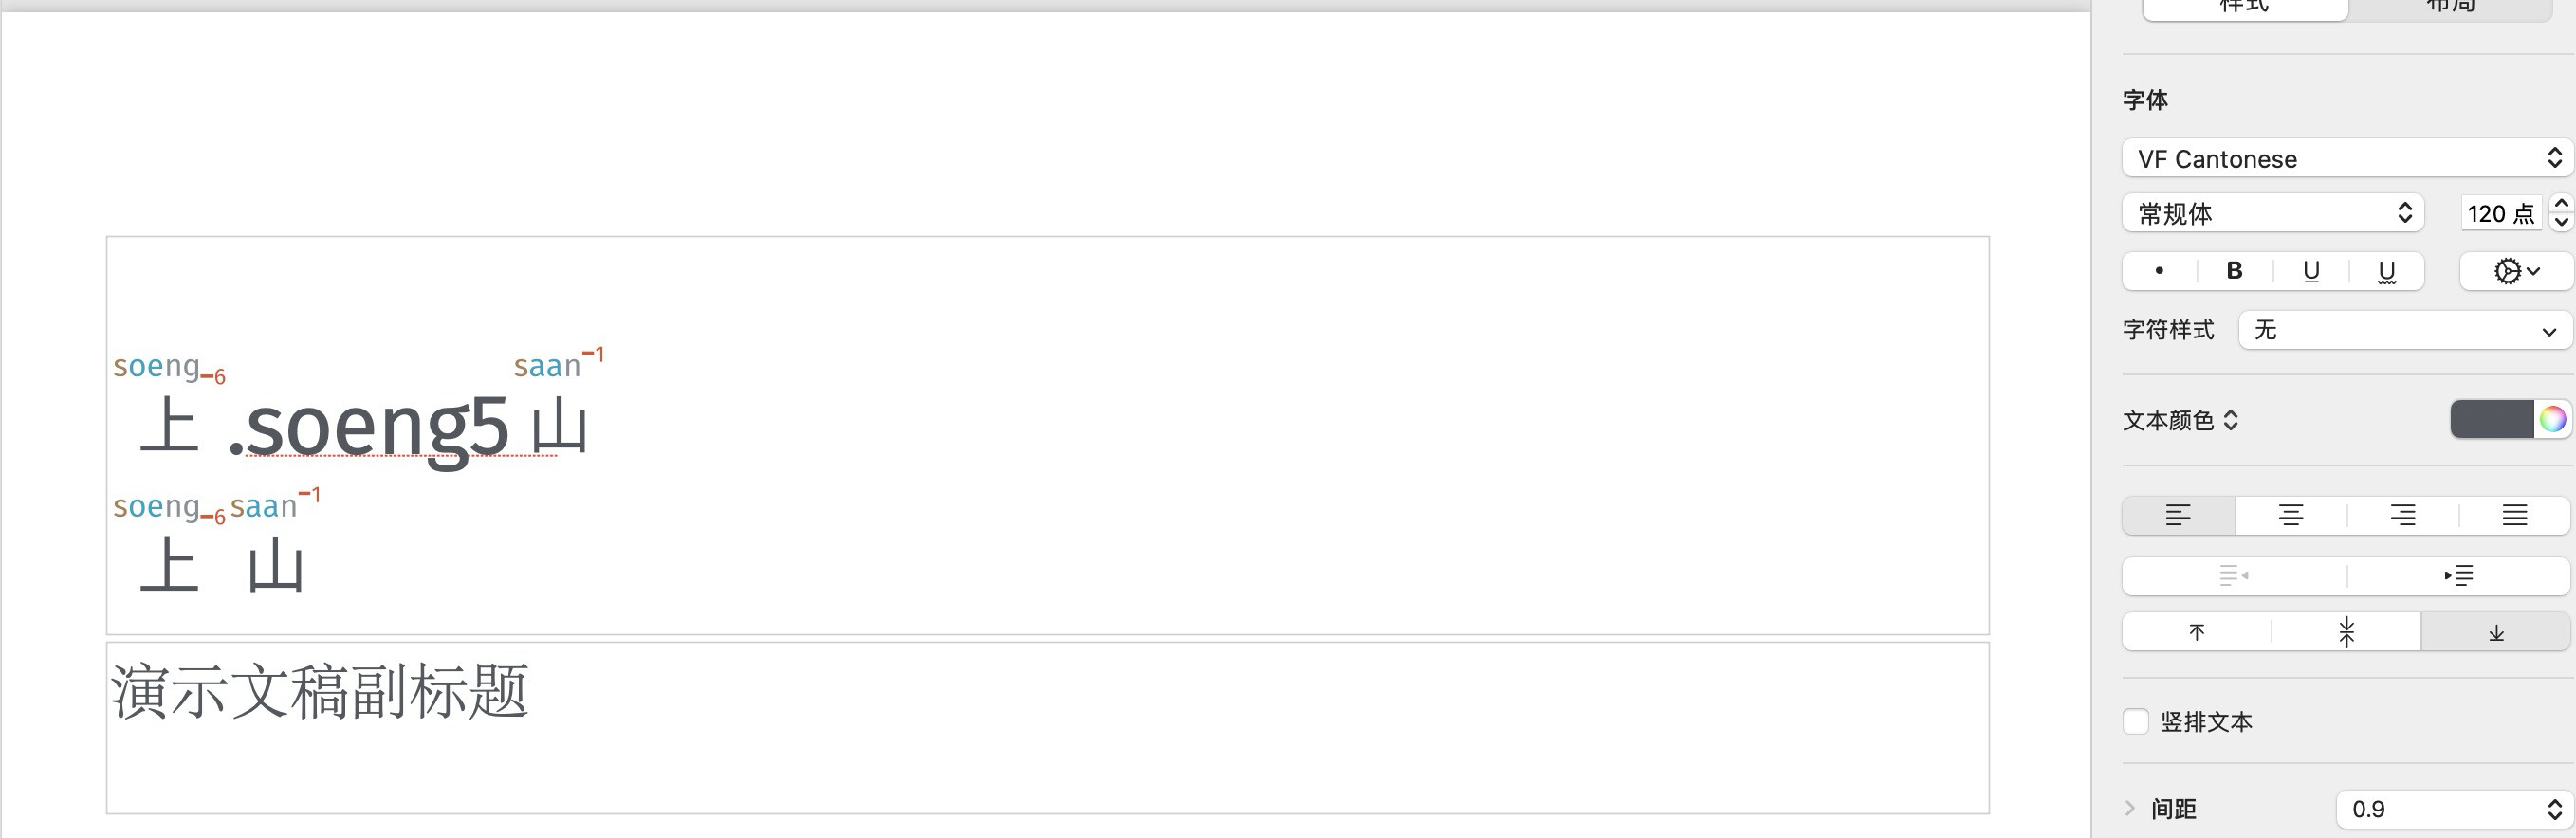Open the color wheel picker
Viewport: 2576px width, 838px height.
coord(2552,419)
